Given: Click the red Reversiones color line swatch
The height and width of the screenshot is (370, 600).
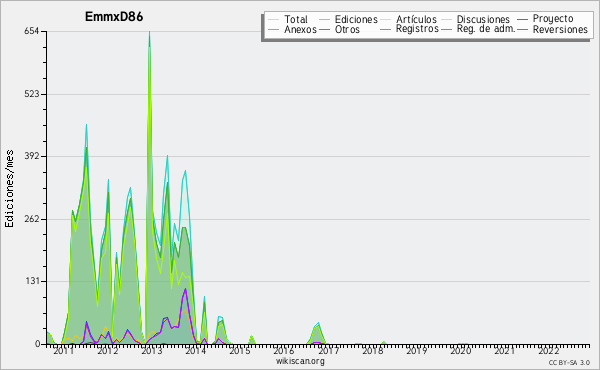Looking at the screenshot, I should pyautogui.click(x=523, y=29).
